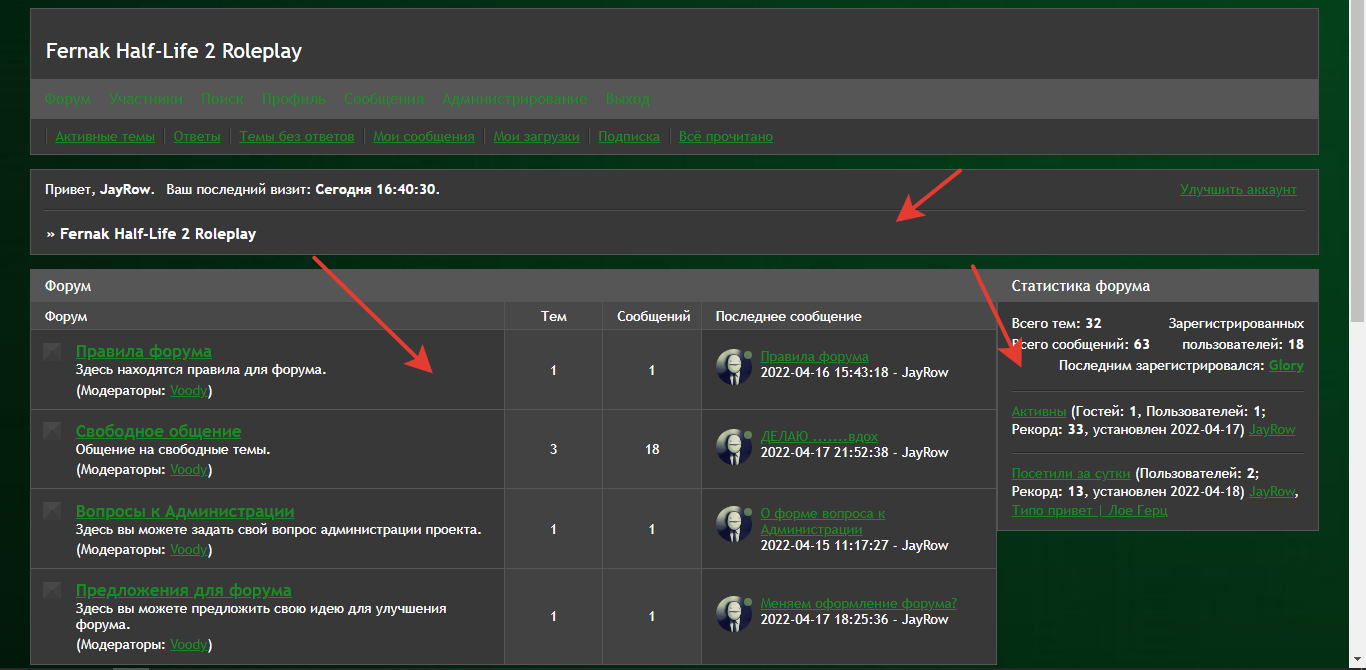Open newest member Glory's profile
1366x670 pixels.
(x=1286, y=365)
